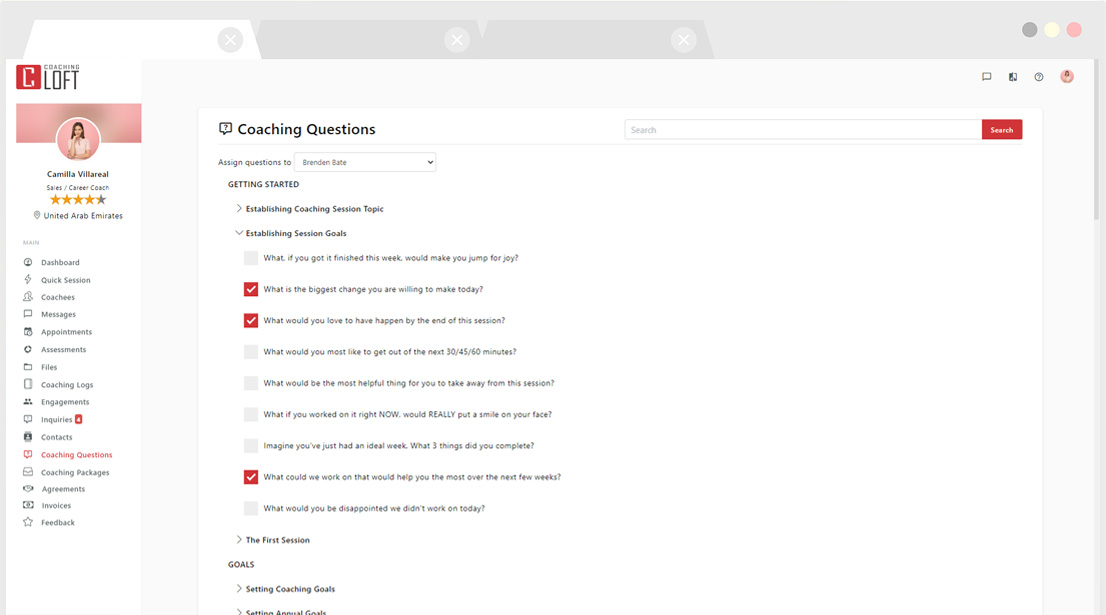Click the coach star rating
Viewport: 1106px width, 615px height.
click(x=78, y=200)
